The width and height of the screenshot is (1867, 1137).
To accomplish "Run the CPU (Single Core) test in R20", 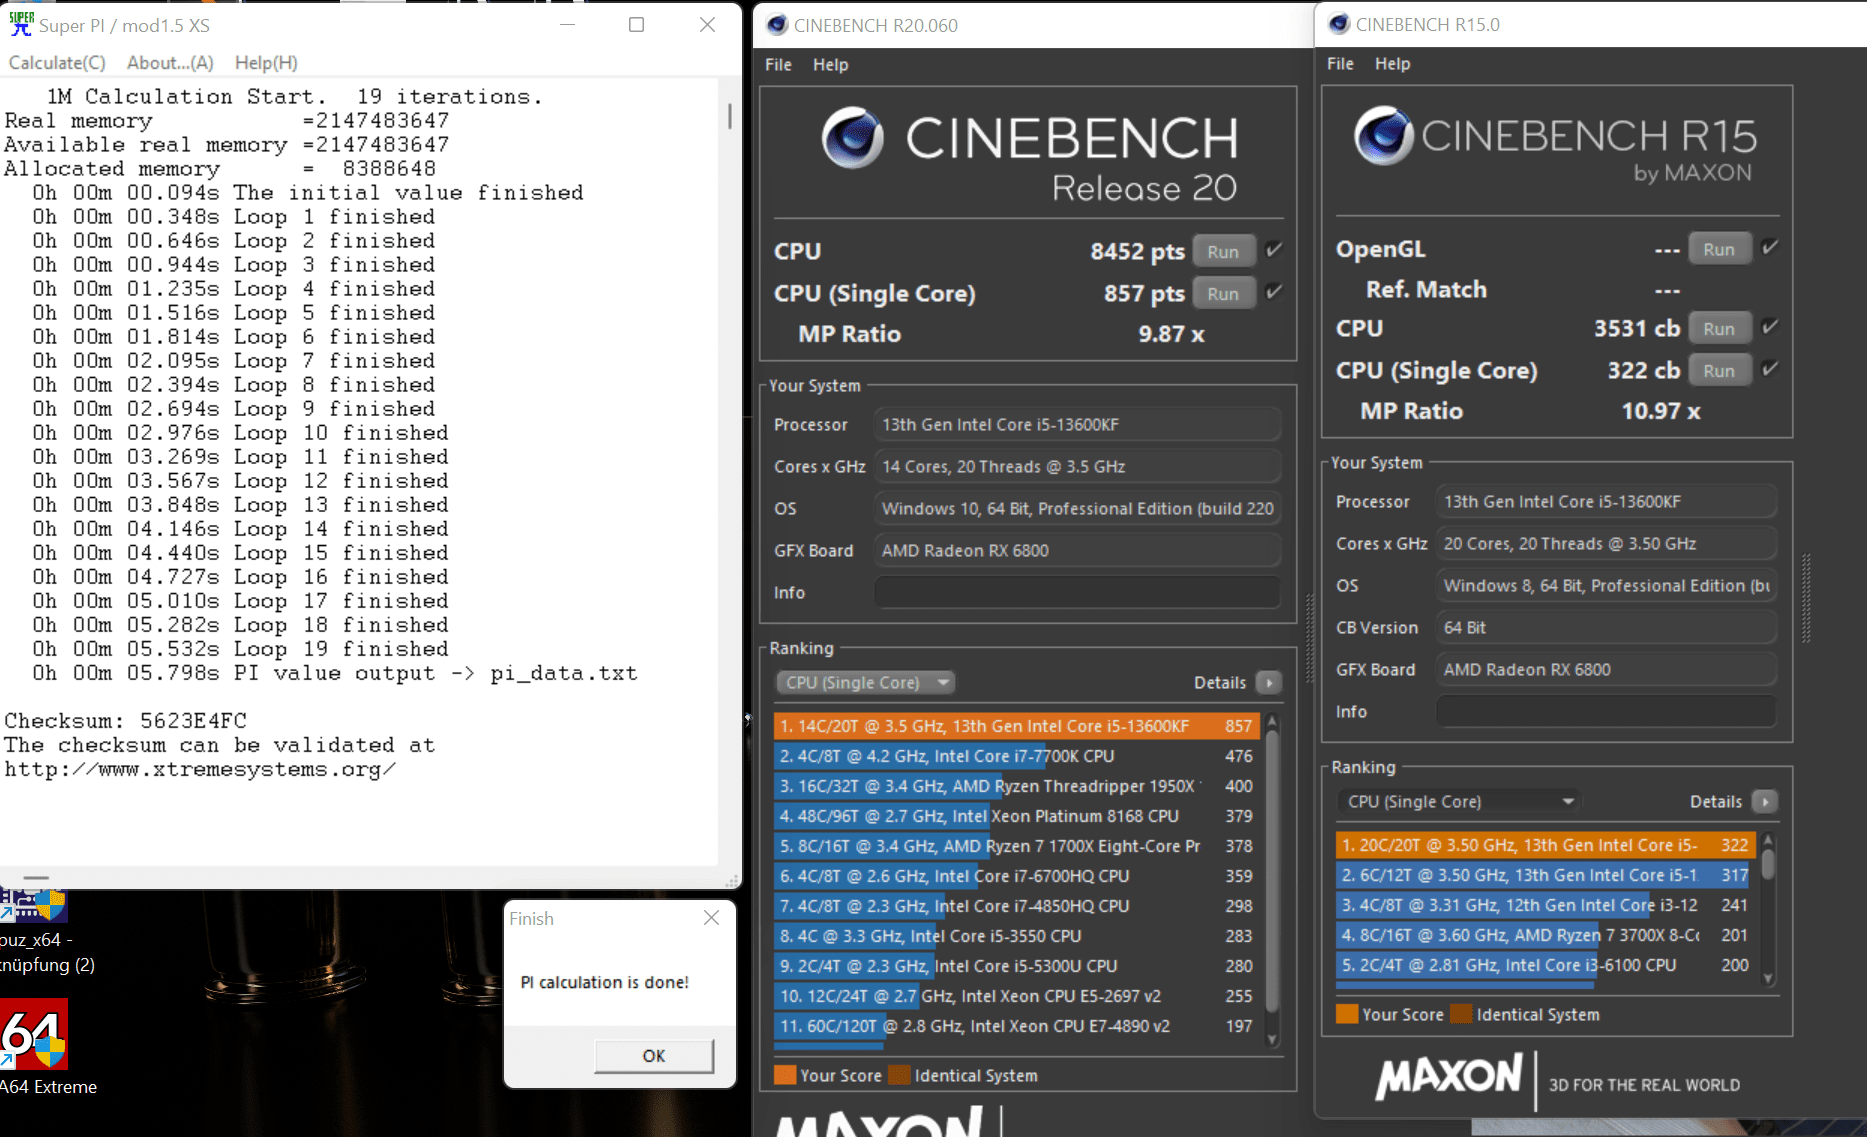I will (x=1223, y=294).
